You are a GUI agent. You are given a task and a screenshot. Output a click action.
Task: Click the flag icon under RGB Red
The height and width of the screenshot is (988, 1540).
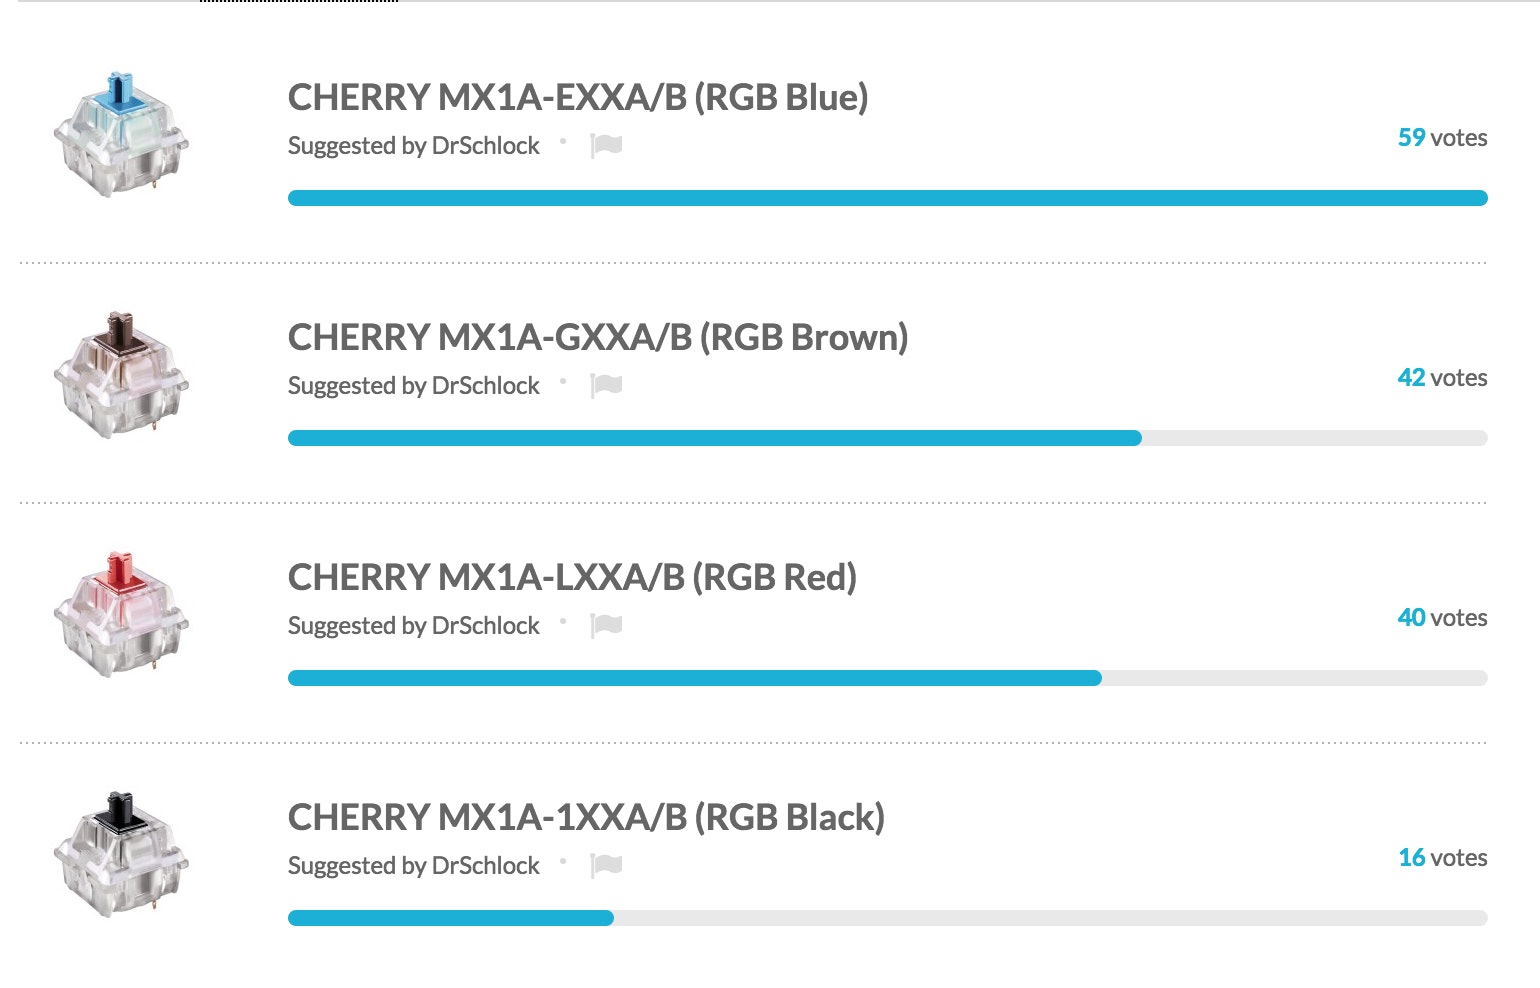click(x=606, y=626)
